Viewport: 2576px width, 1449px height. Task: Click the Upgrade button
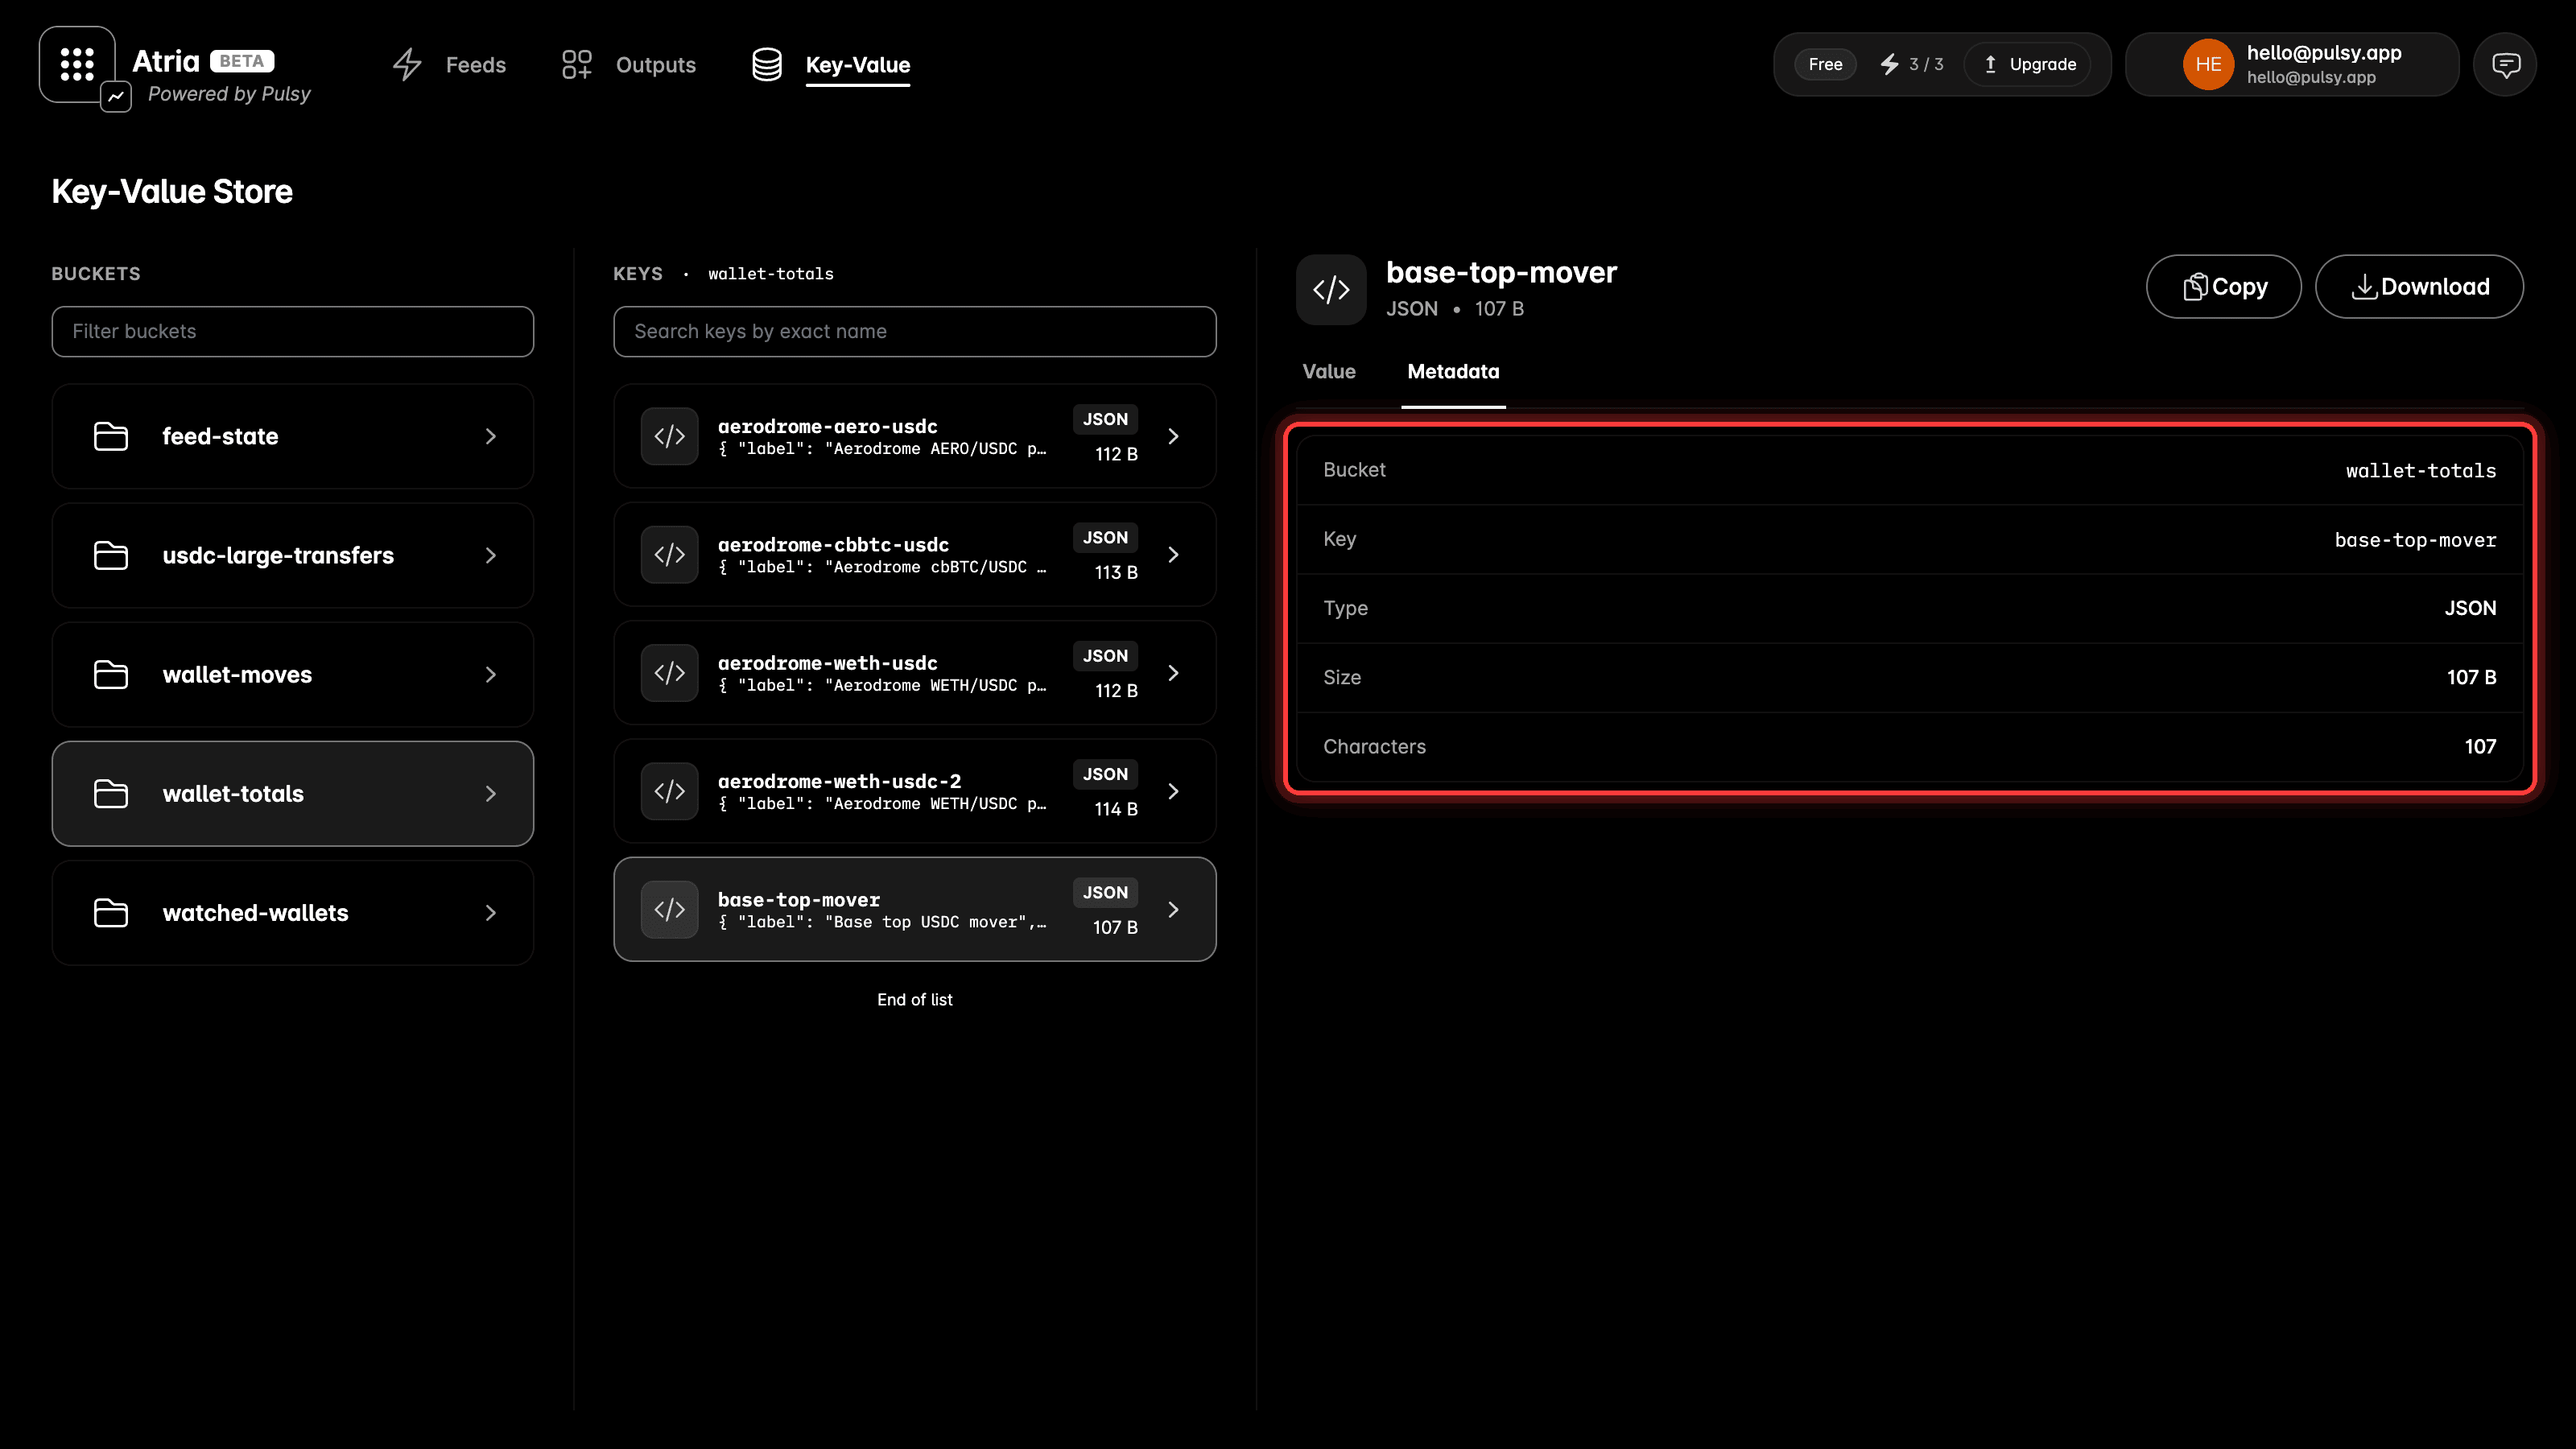click(2029, 65)
